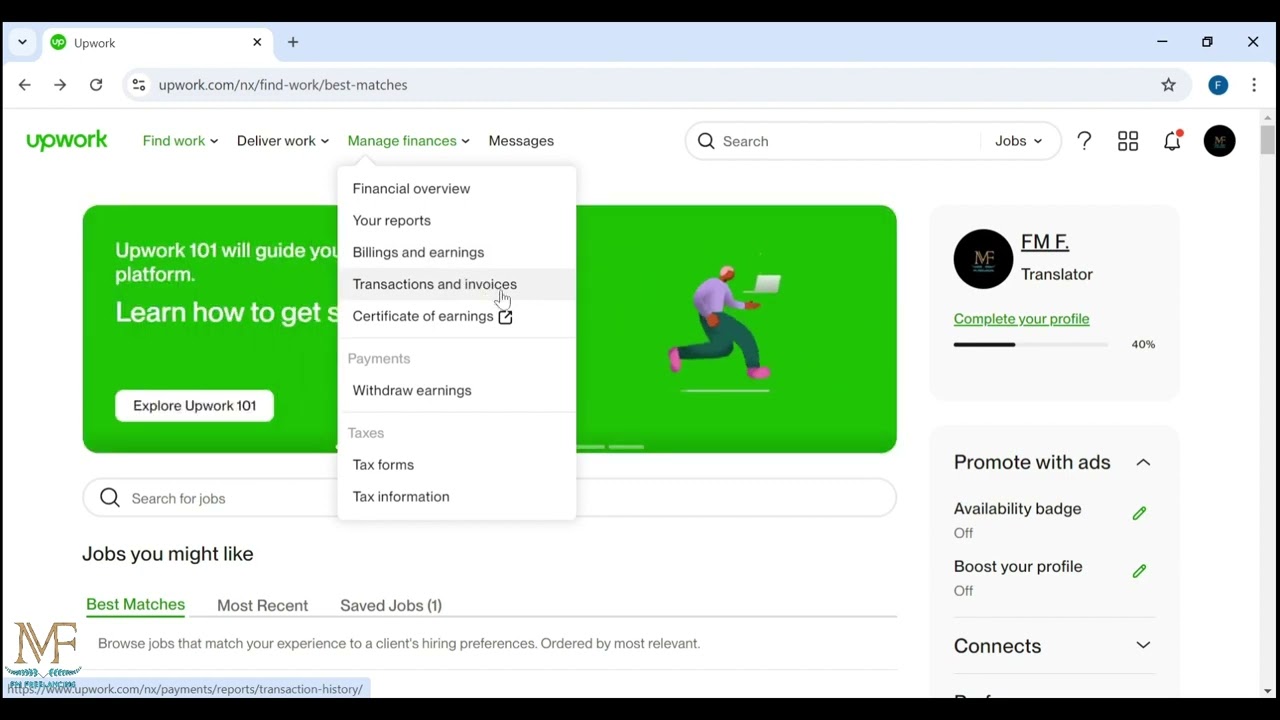Expand the Connects section

[1143, 645]
